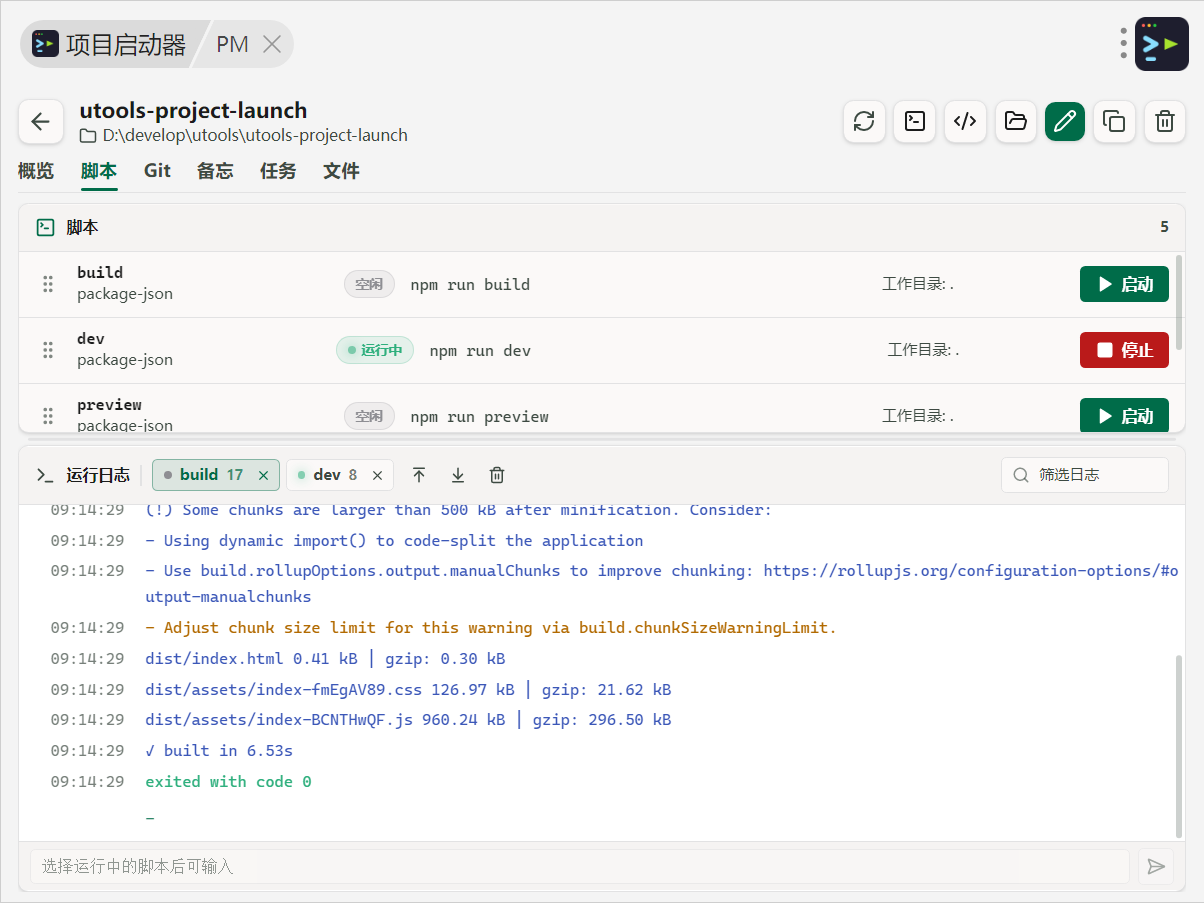The height and width of the screenshot is (903, 1204).
Task: Close the build log tab
Action: point(263,476)
